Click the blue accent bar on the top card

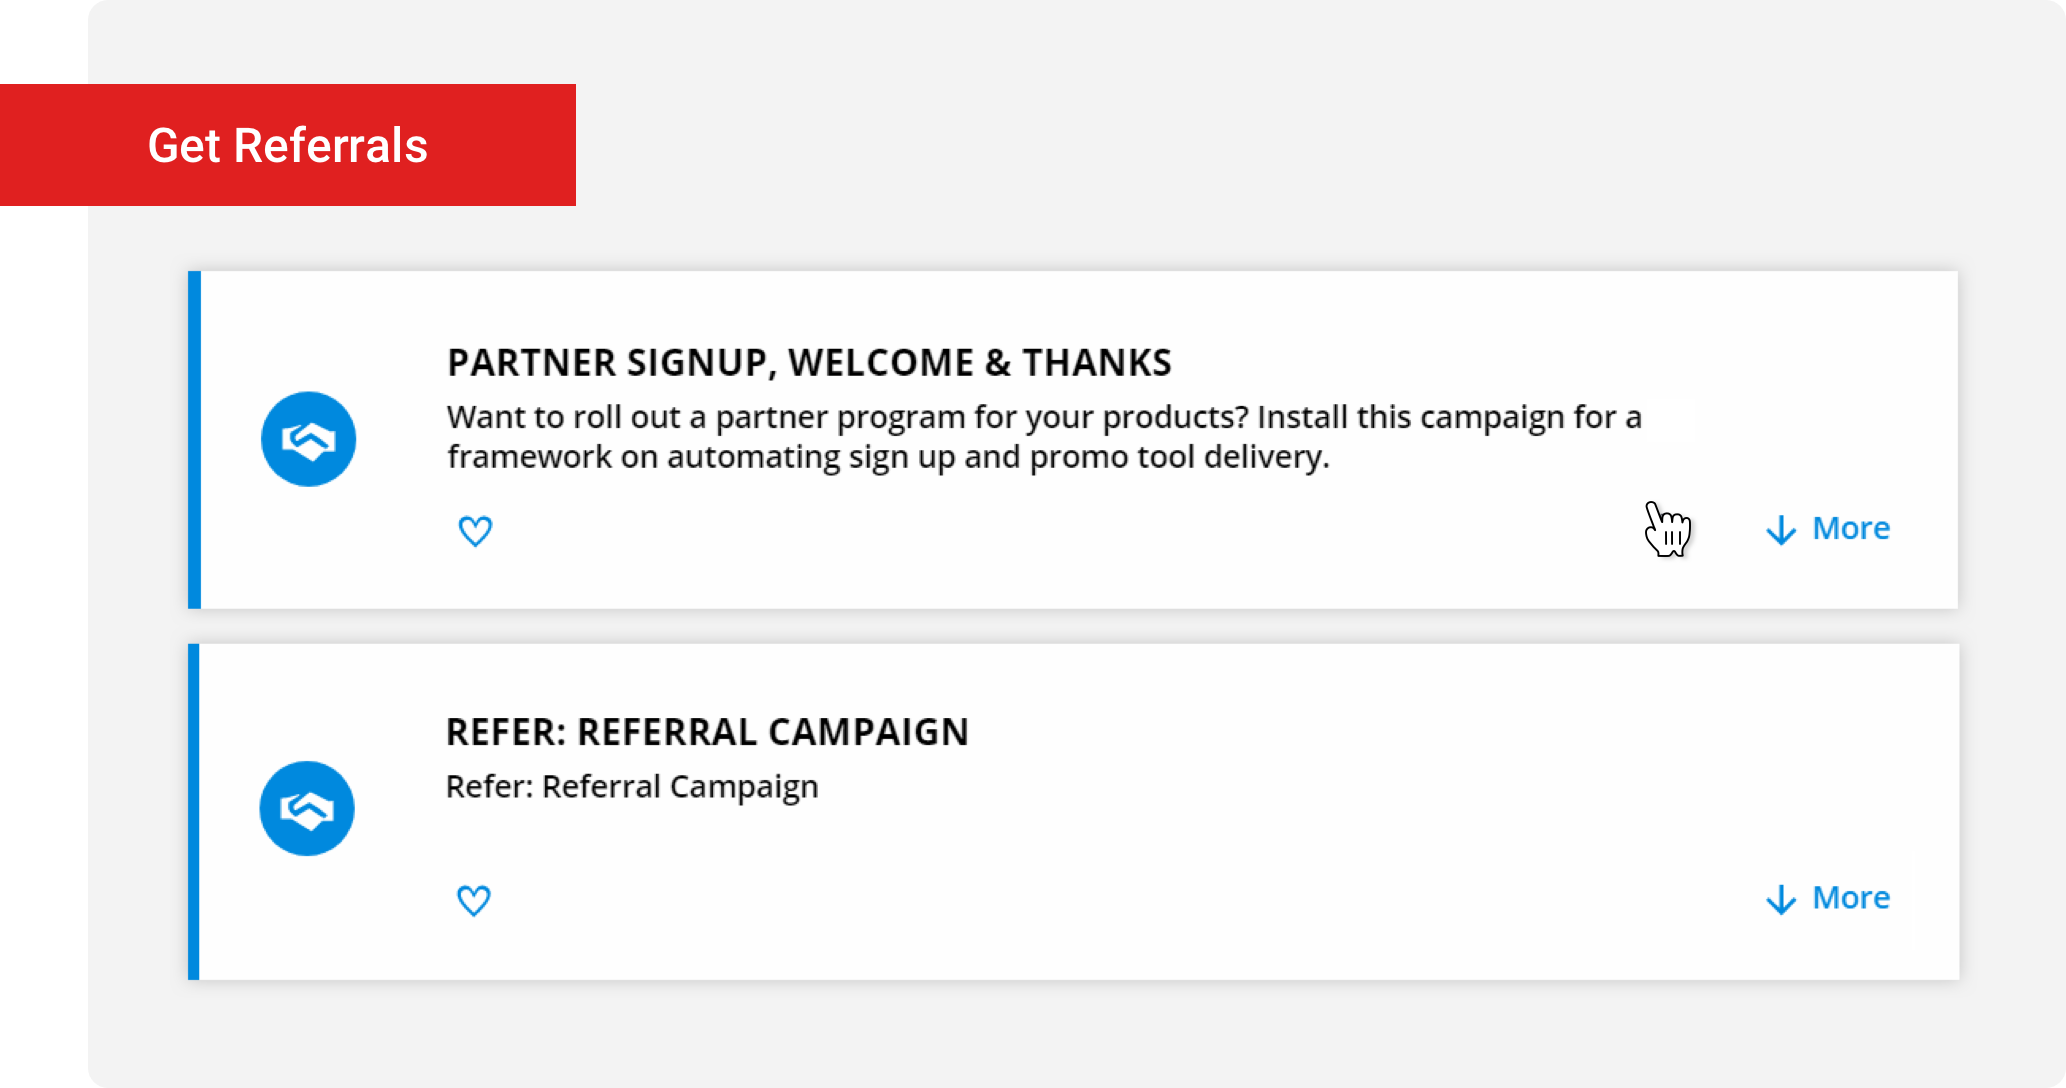click(193, 438)
